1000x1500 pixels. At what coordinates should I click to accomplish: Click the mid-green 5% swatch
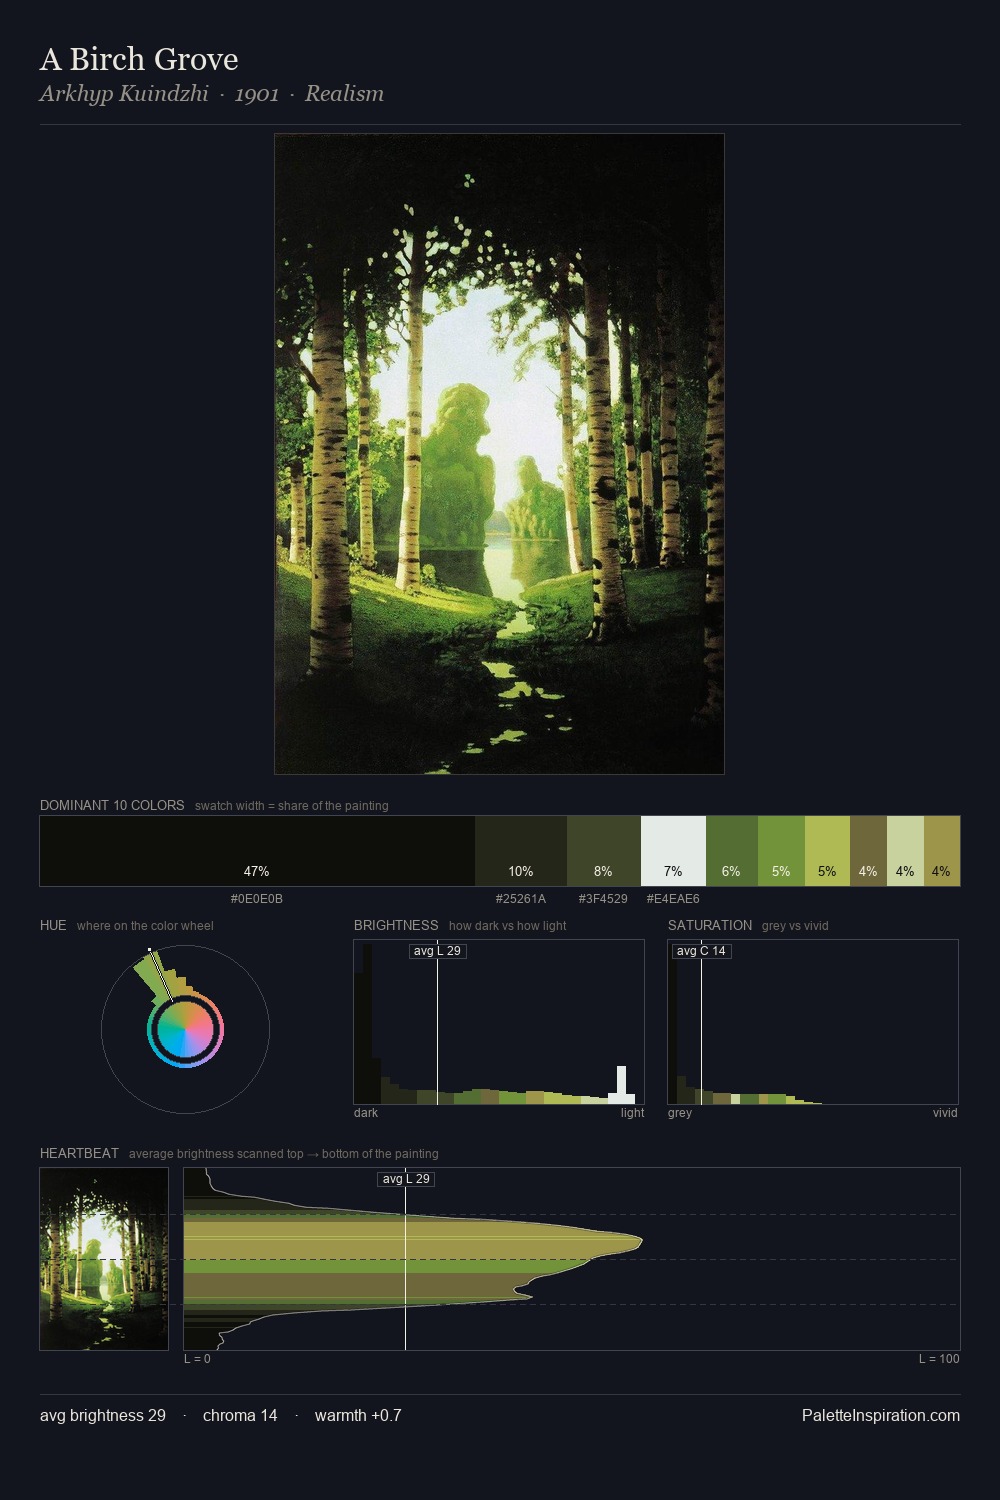click(x=781, y=851)
